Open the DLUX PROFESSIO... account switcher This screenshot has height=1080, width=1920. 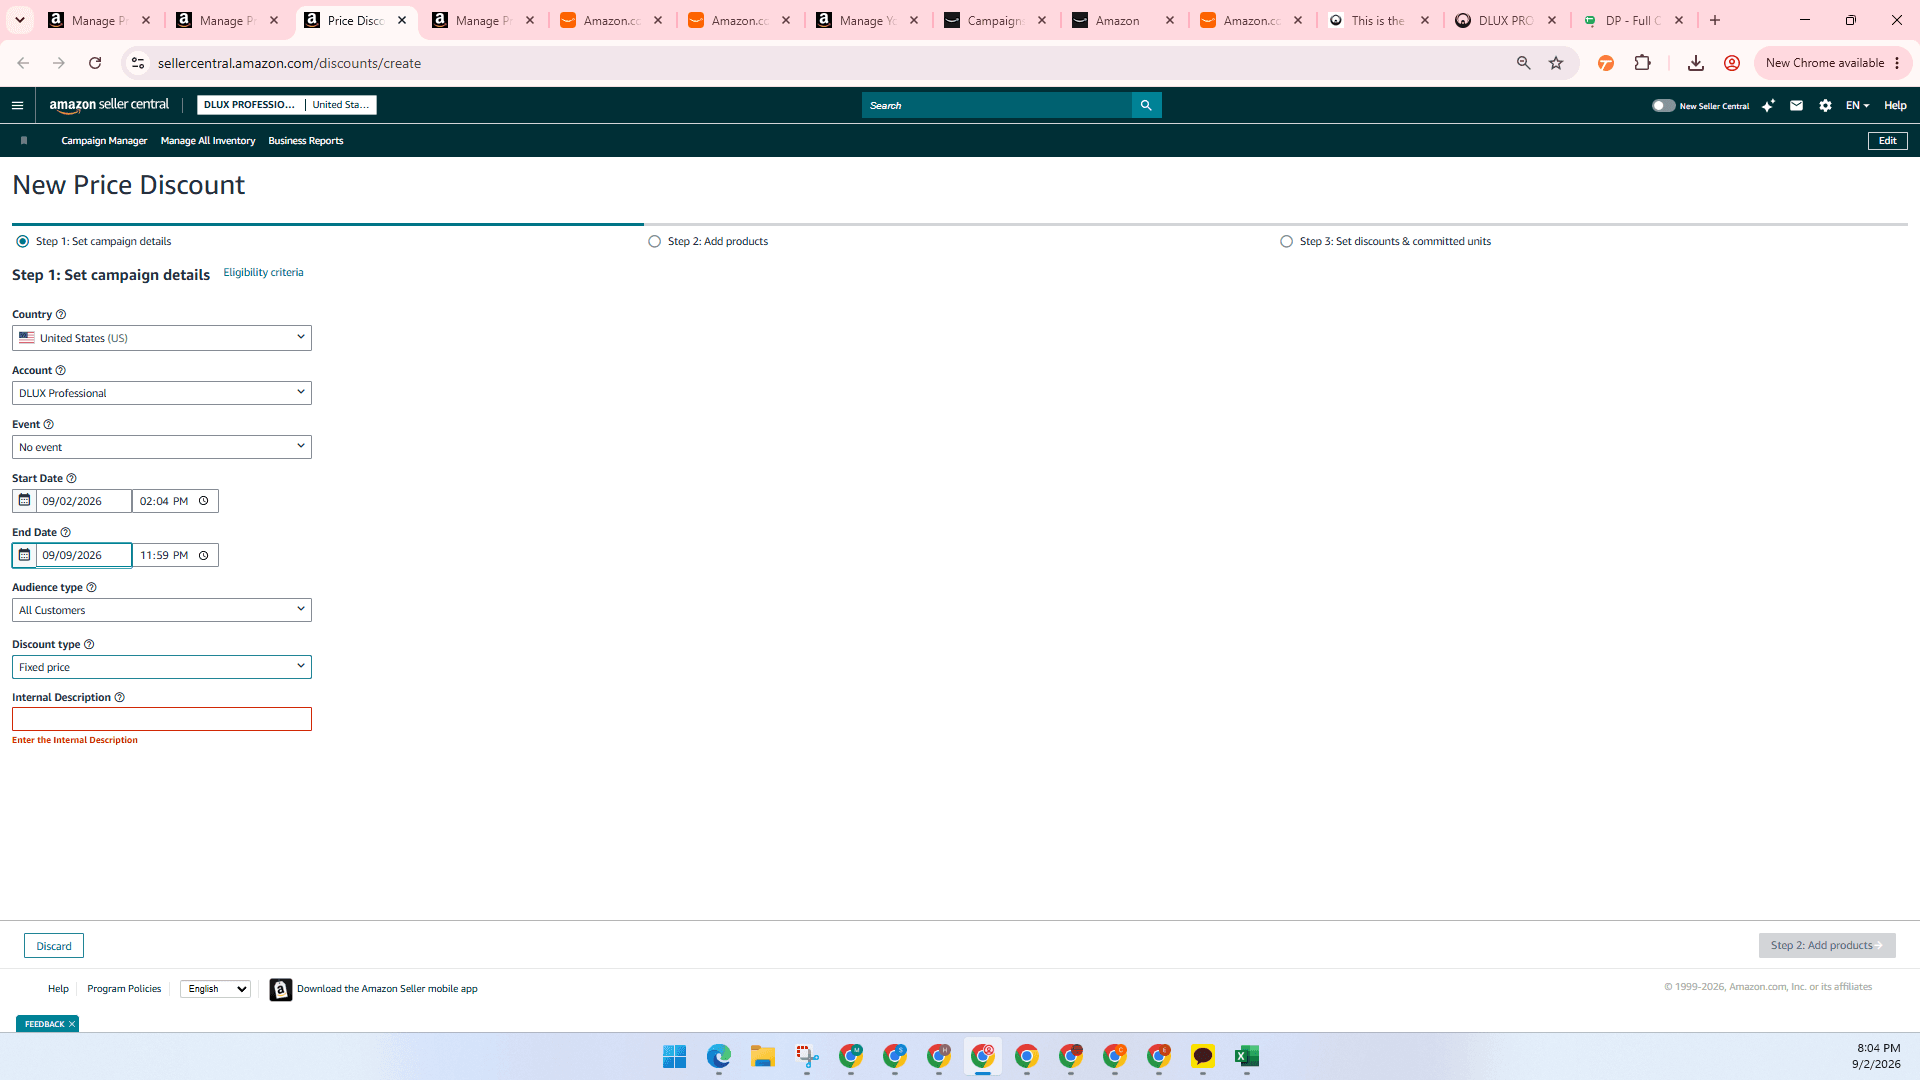point(287,105)
